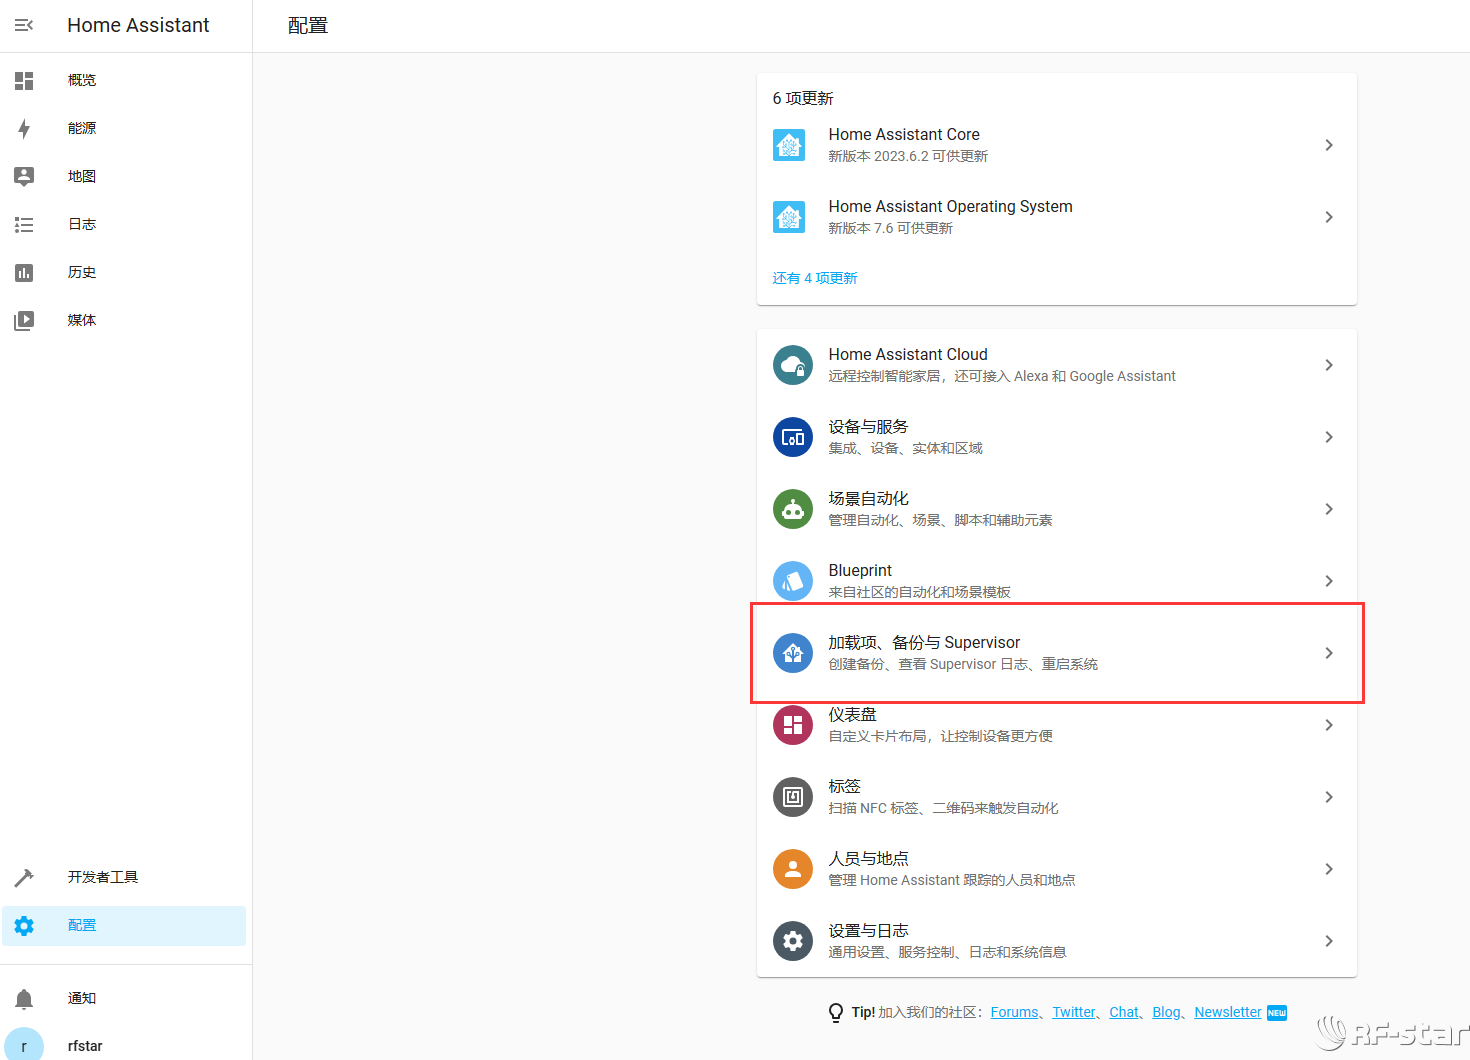The image size is (1470, 1060).
Task: Open the 标签 row chevron
Action: (x=1329, y=797)
